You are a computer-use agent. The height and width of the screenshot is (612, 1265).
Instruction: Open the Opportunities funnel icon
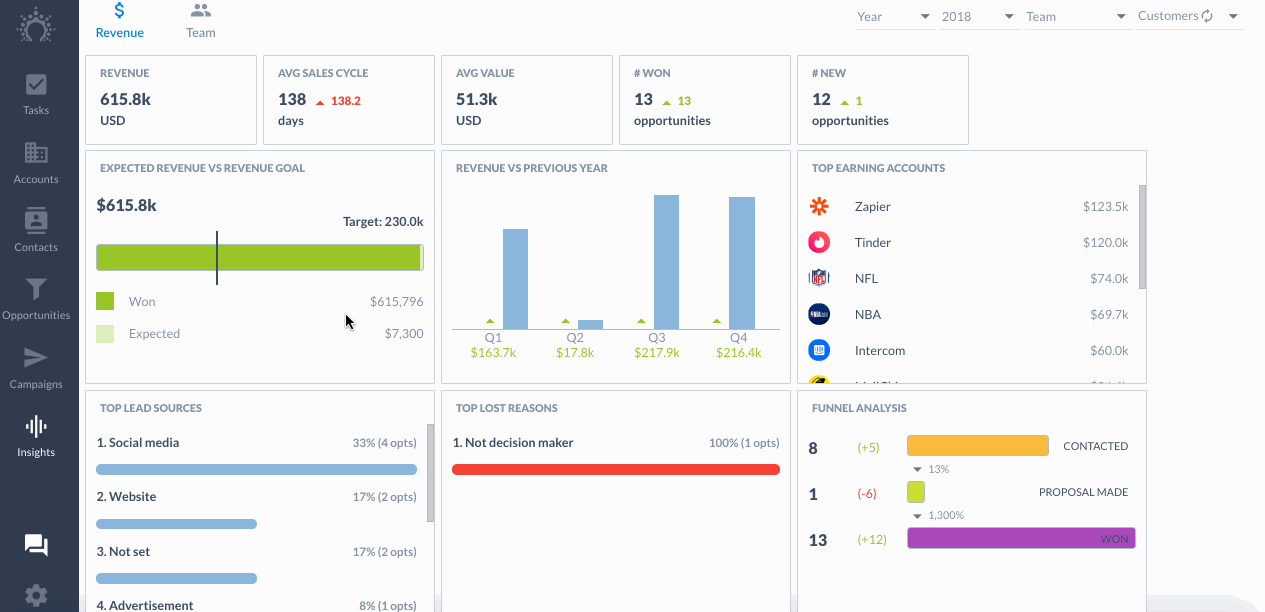click(36, 289)
